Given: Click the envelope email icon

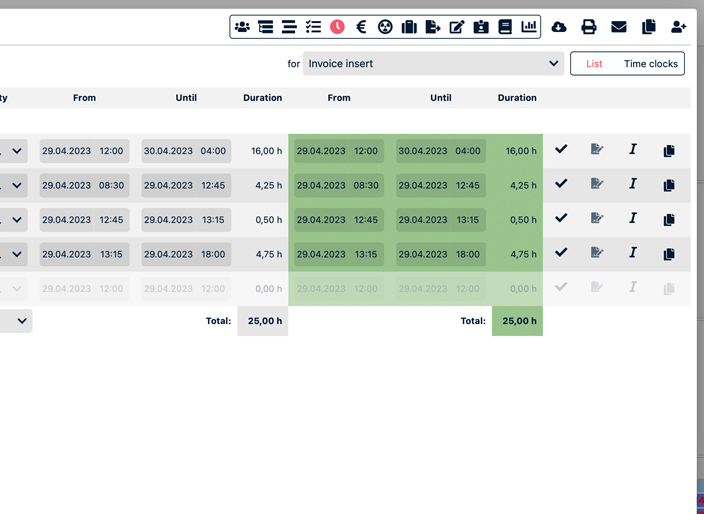Looking at the screenshot, I should tap(619, 27).
